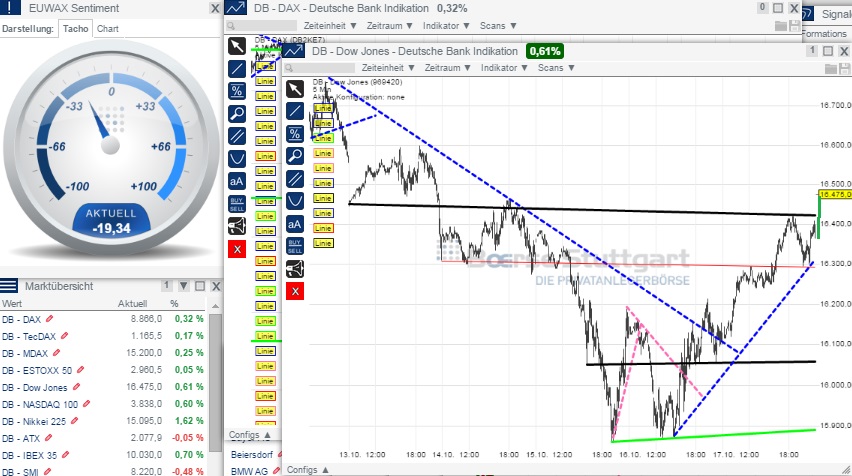Open Indikator dropdown in Dow Jones window
The width and height of the screenshot is (852, 476).
click(504, 68)
